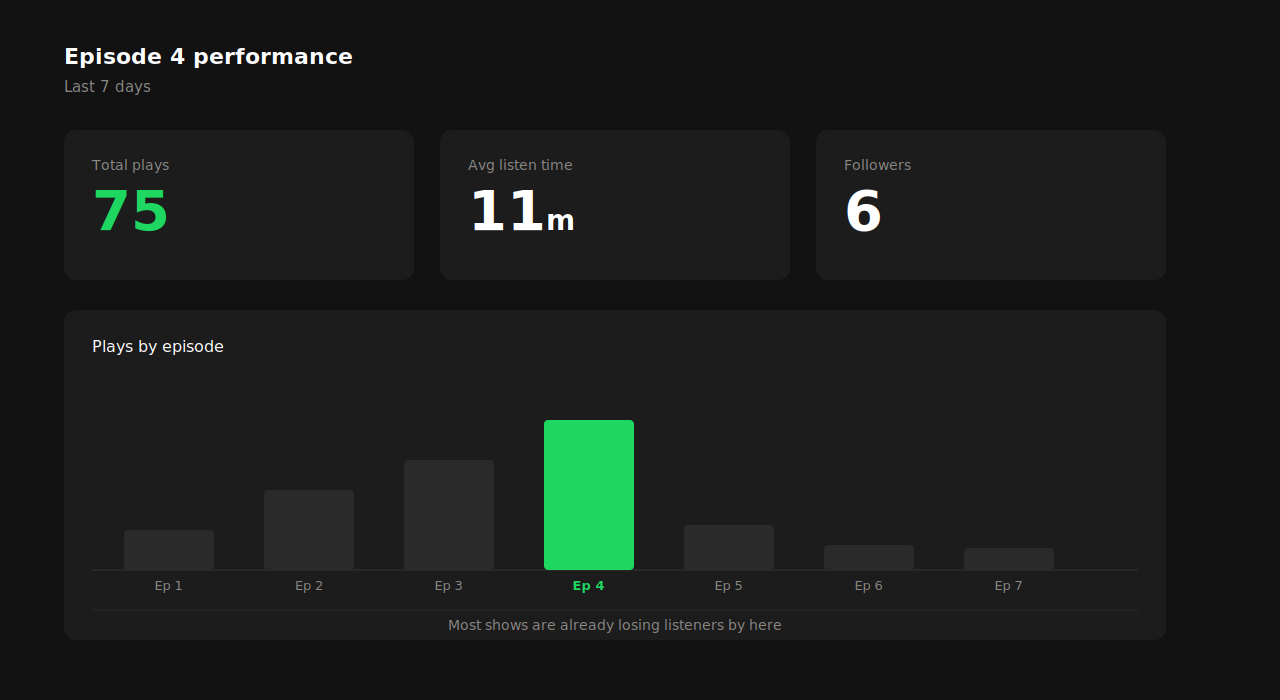Select the Ep 5 bar in chart

pyautogui.click(x=729, y=547)
